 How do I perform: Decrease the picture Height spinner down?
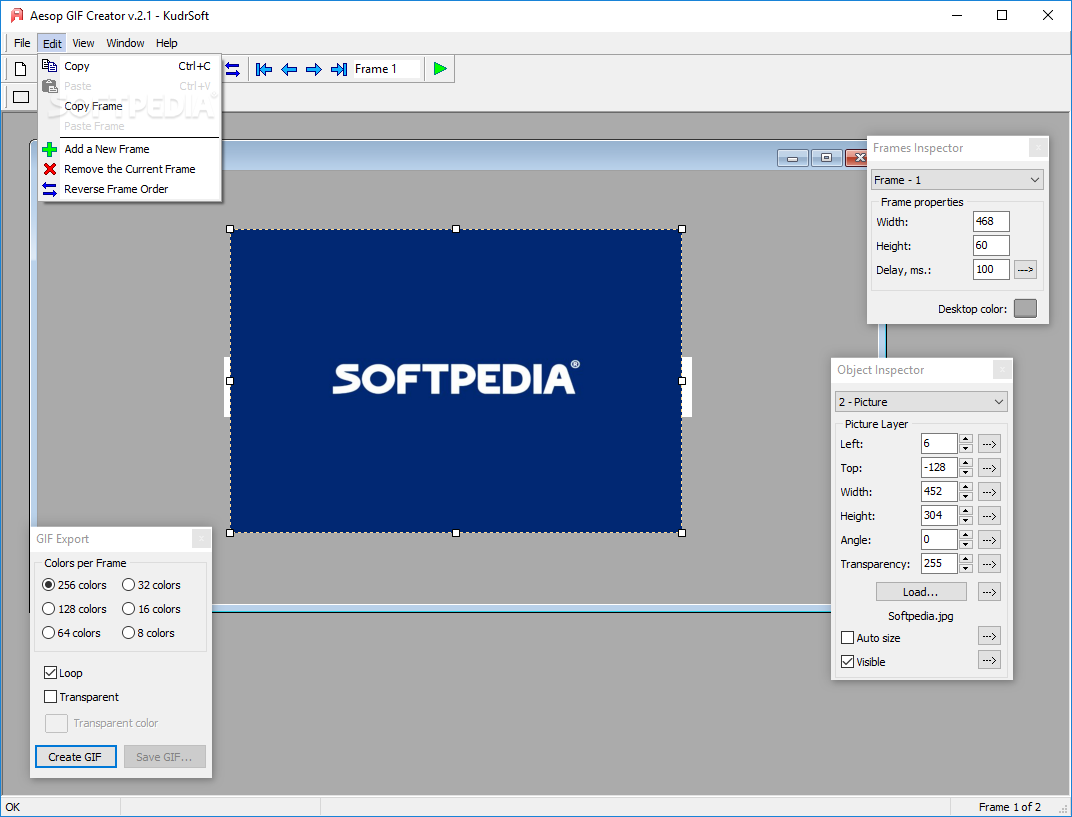965,520
